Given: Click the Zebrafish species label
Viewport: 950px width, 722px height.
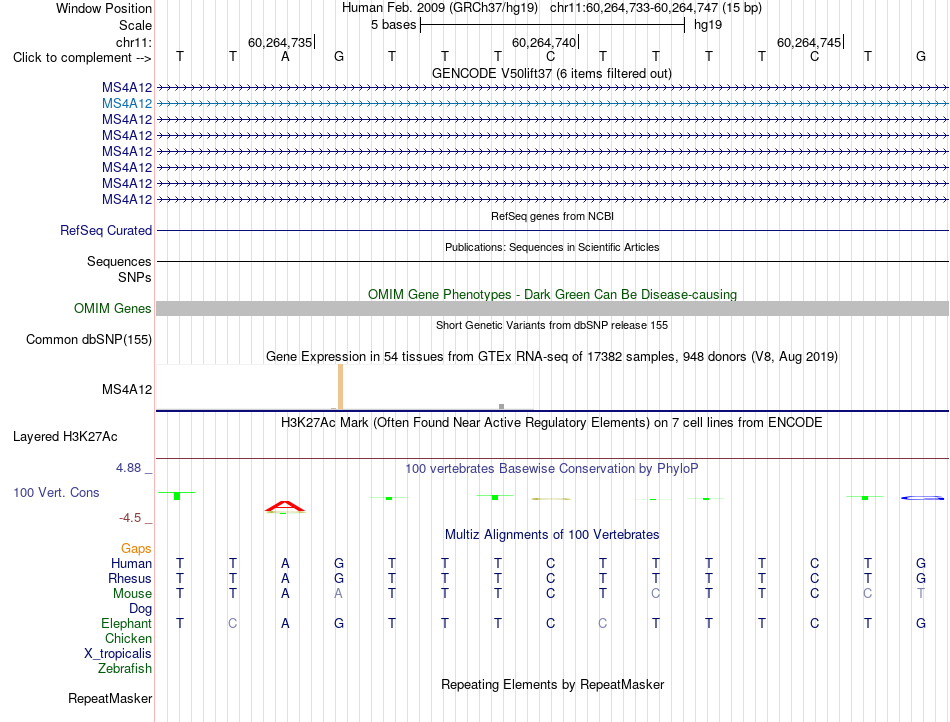Looking at the screenshot, I should click(x=125, y=669).
